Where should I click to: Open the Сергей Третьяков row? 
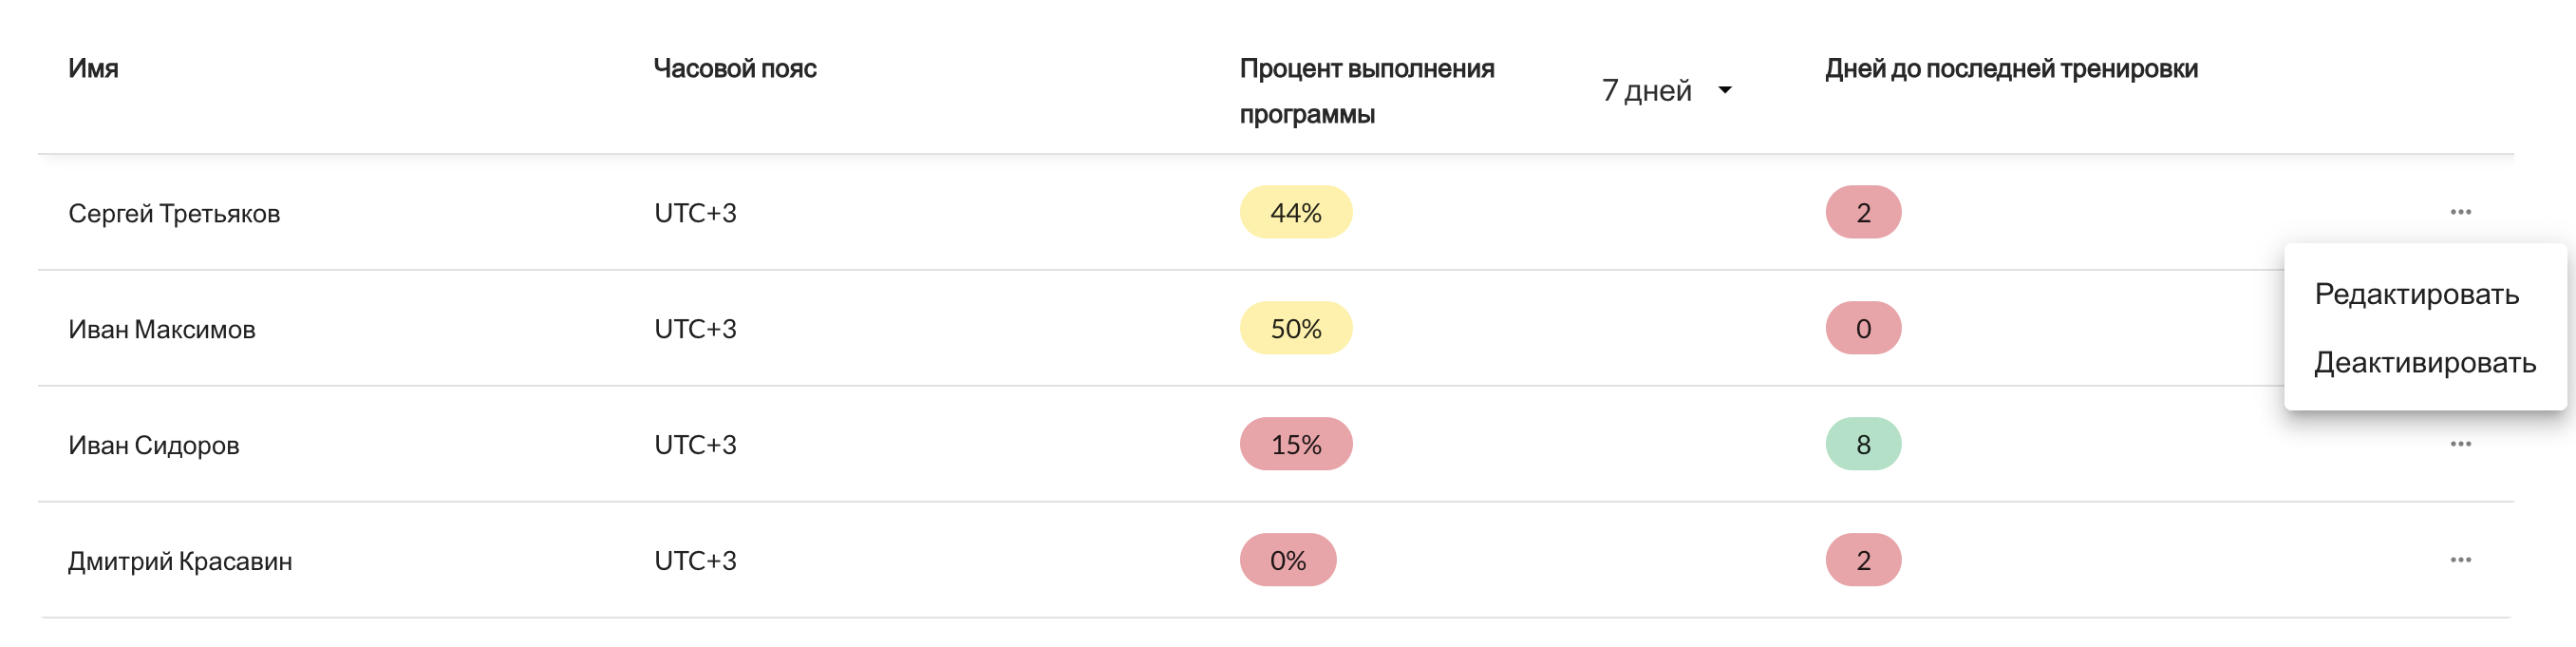tap(174, 214)
